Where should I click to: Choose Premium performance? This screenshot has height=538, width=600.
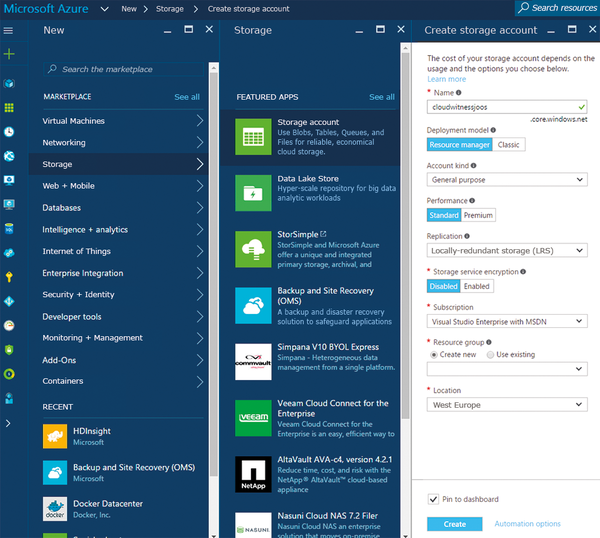point(478,215)
